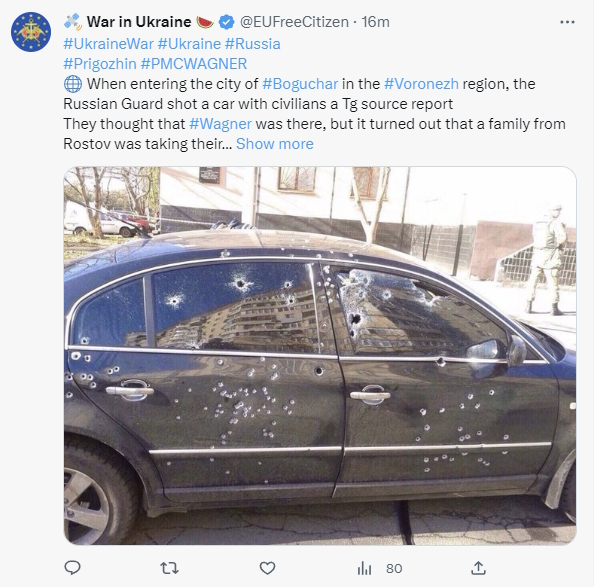
Task: Click the blue verified badge
Action: (227, 22)
